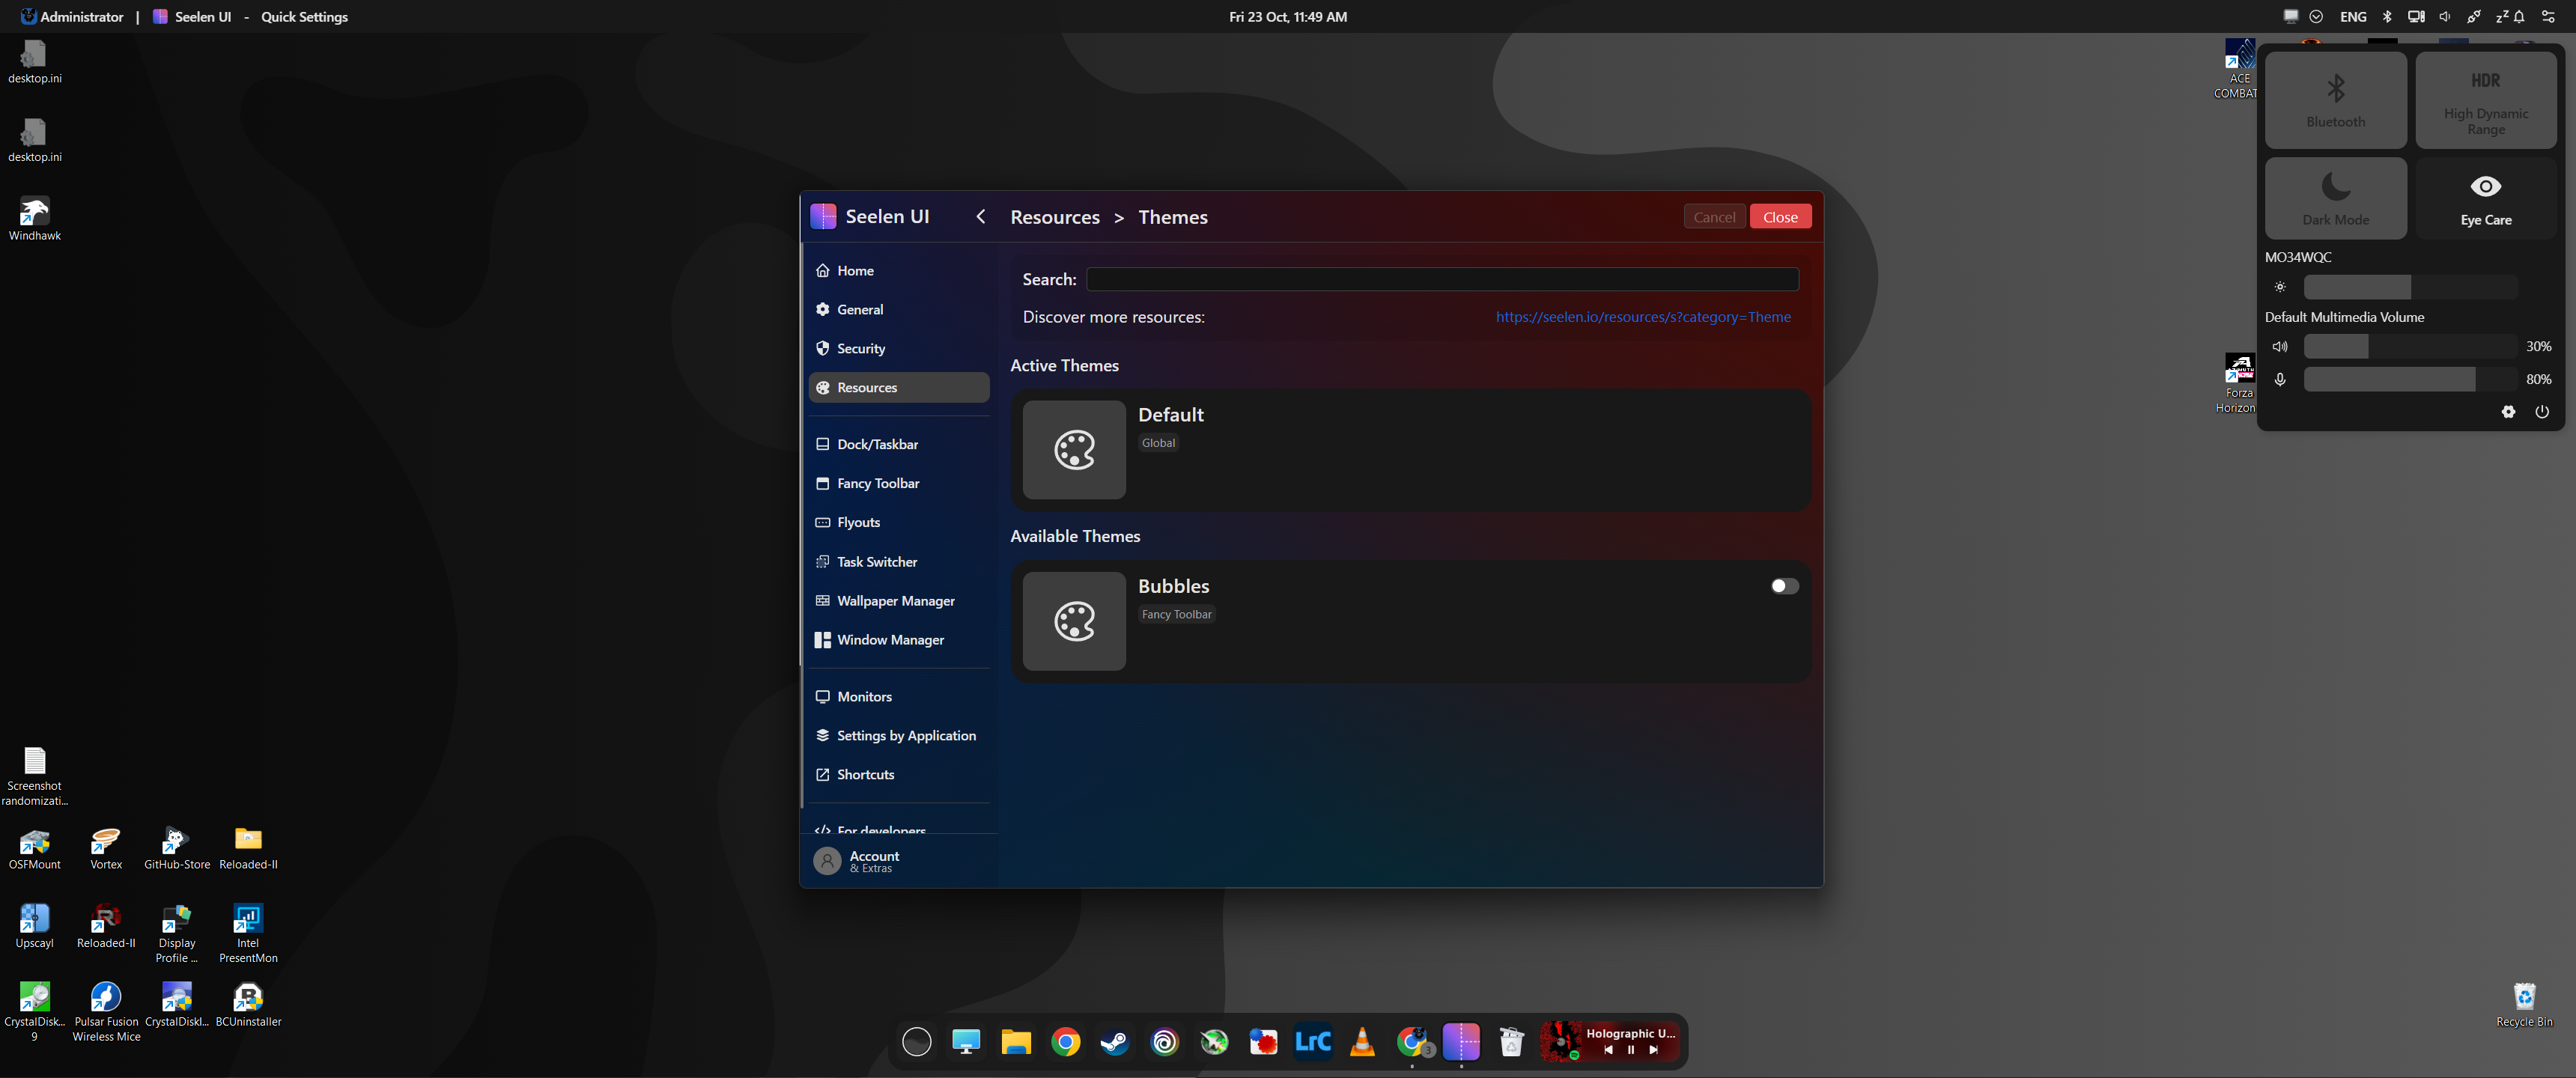Select the BCUninstaller desktop shortcut

(248, 1005)
